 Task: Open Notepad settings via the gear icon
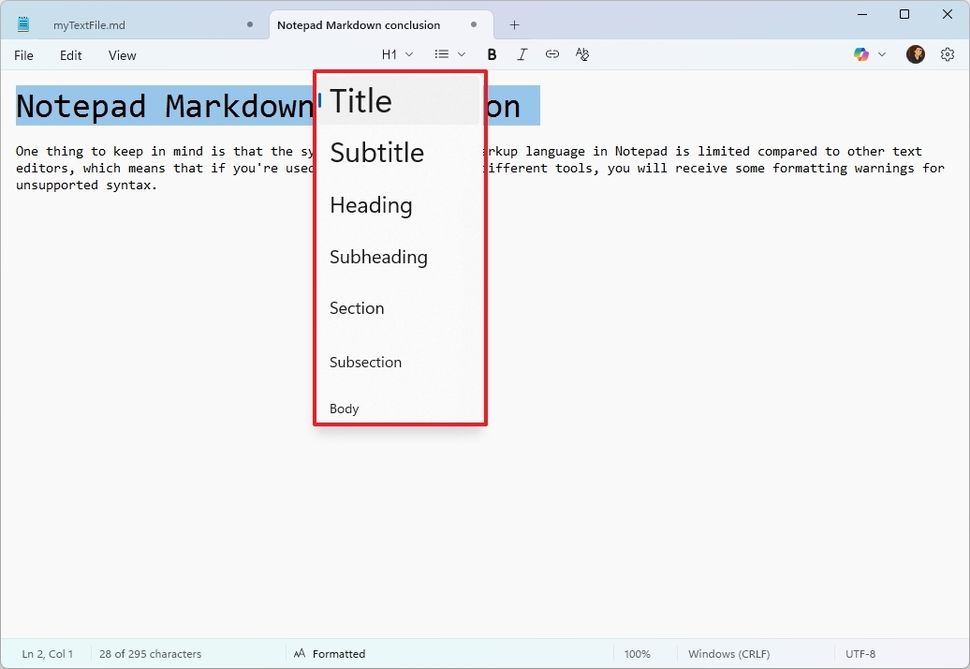click(947, 54)
